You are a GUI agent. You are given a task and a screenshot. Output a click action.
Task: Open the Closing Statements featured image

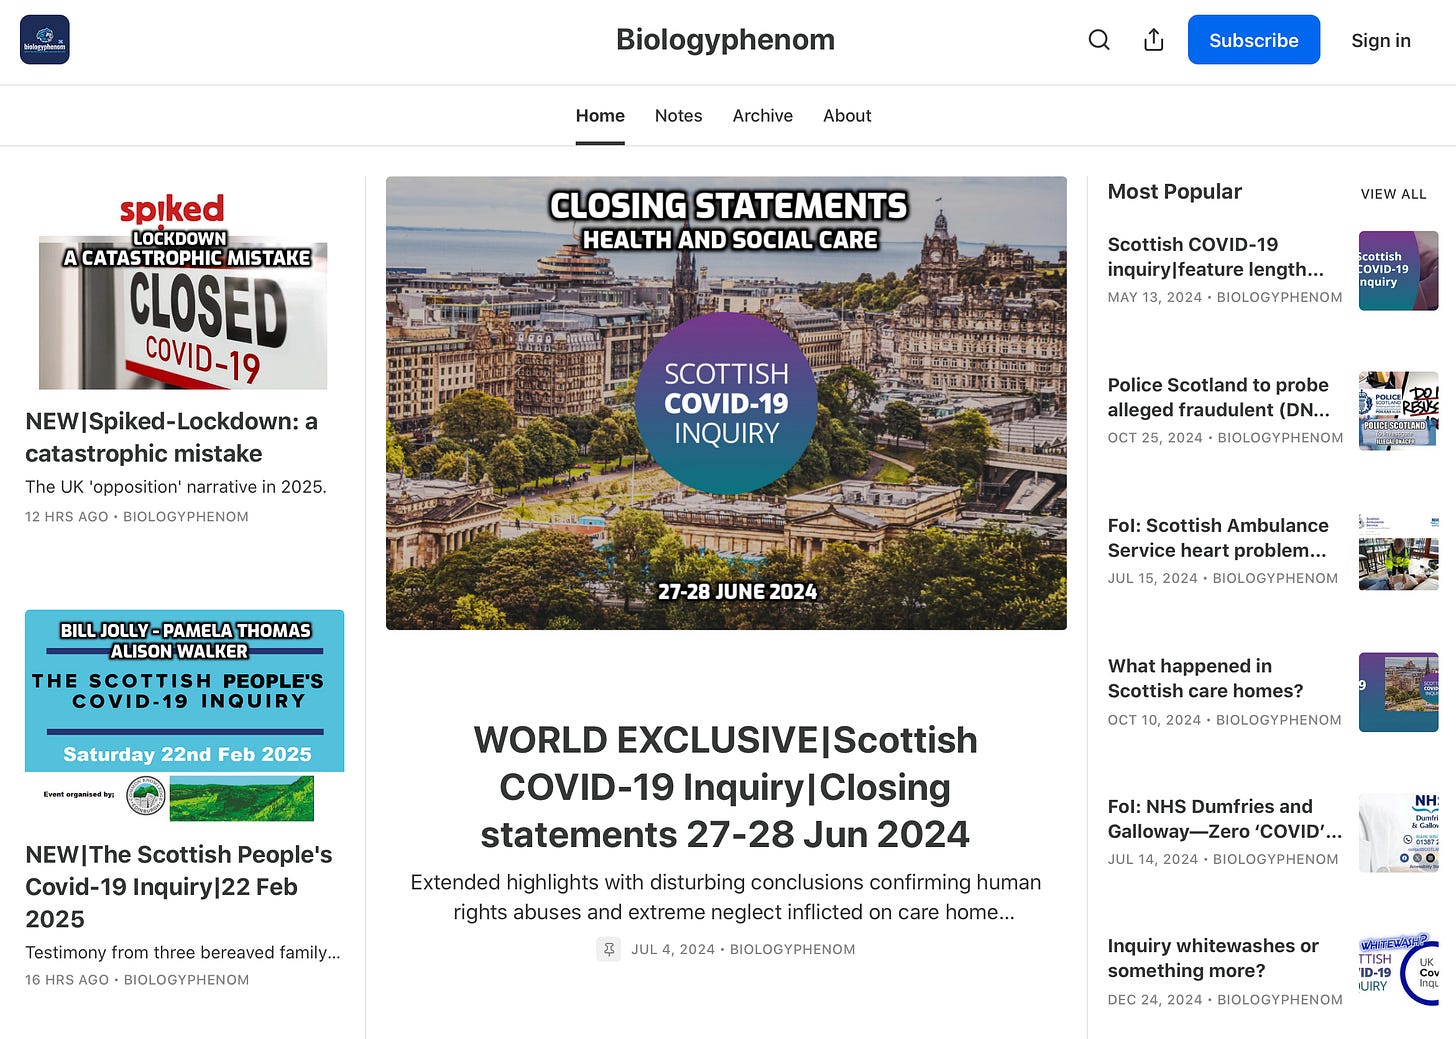pyautogui.click(x=726, y=403)
